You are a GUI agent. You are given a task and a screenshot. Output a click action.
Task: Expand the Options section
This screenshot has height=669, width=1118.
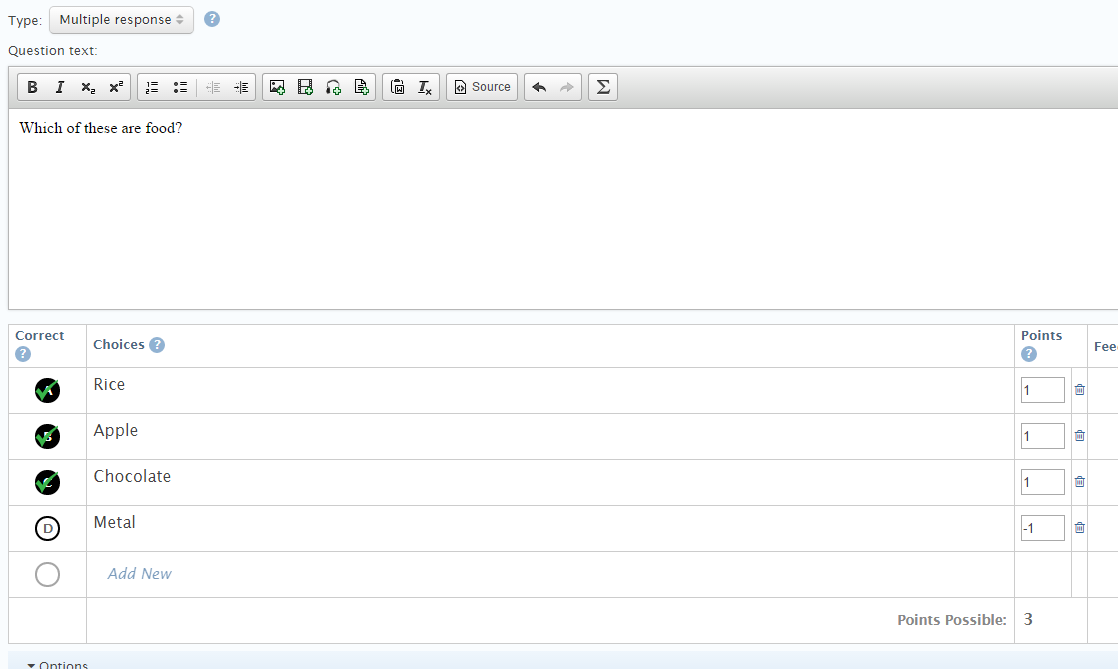click(58, 664)
